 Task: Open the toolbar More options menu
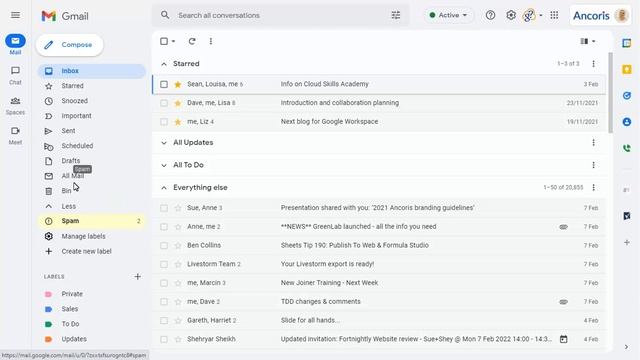pos(211,41)
